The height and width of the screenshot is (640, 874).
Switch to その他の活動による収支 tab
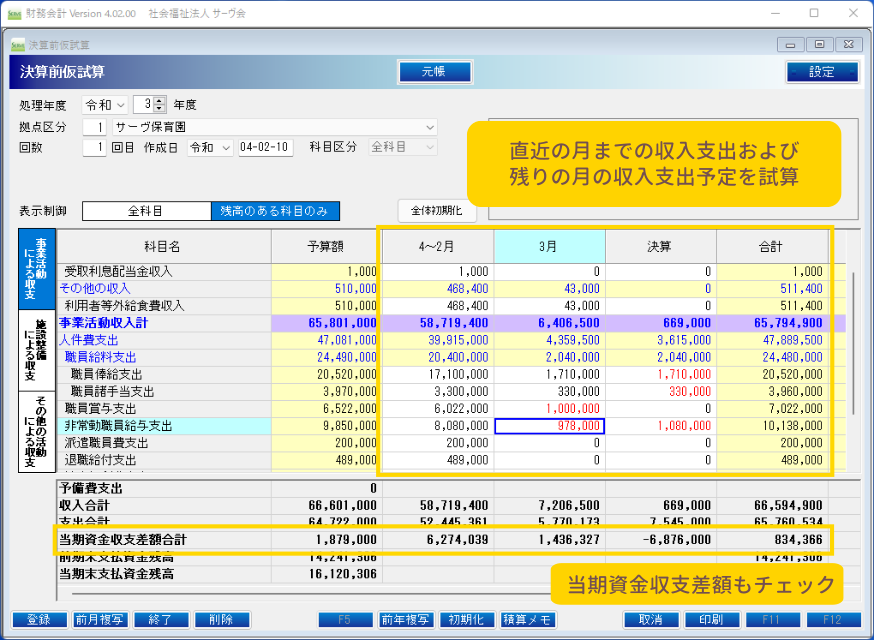tap(37, 431)
